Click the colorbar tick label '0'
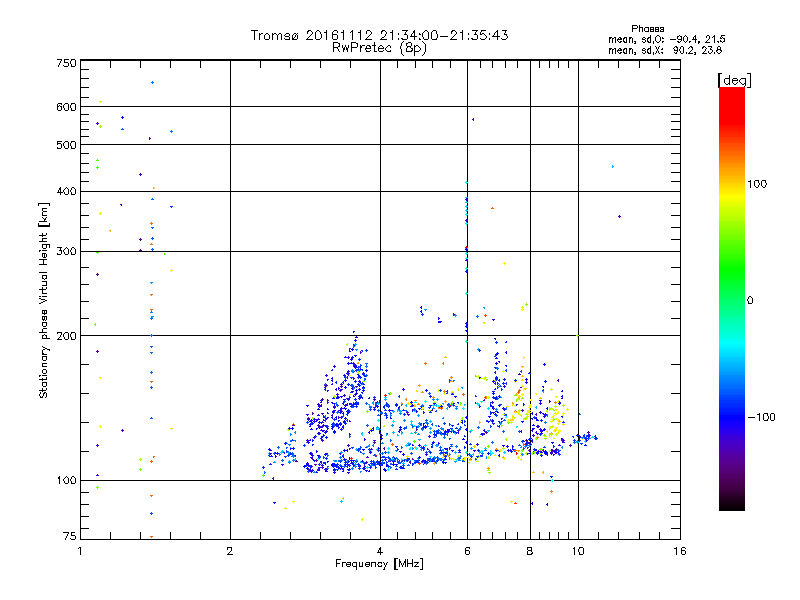The height and width of the screenshot is (600, 800). 750,301
